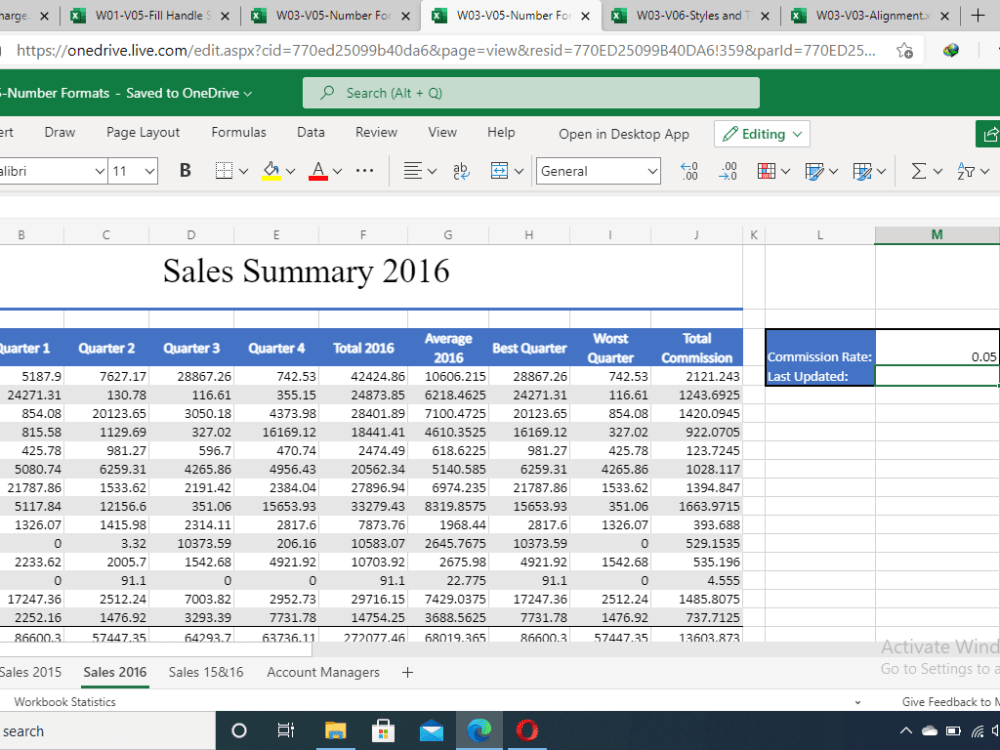Open Mail app from taskbar
This screenshot has width=1000, height=750.
tap(432, 730)
